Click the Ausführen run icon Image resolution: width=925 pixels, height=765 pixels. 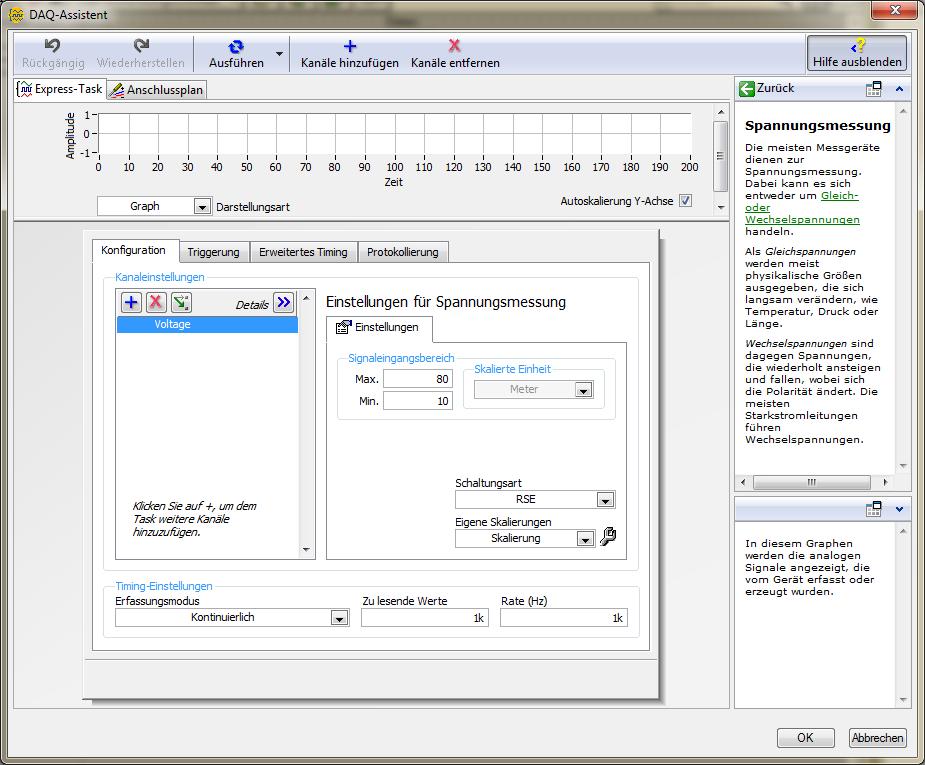pyautogui.click(x=236, y=47)
